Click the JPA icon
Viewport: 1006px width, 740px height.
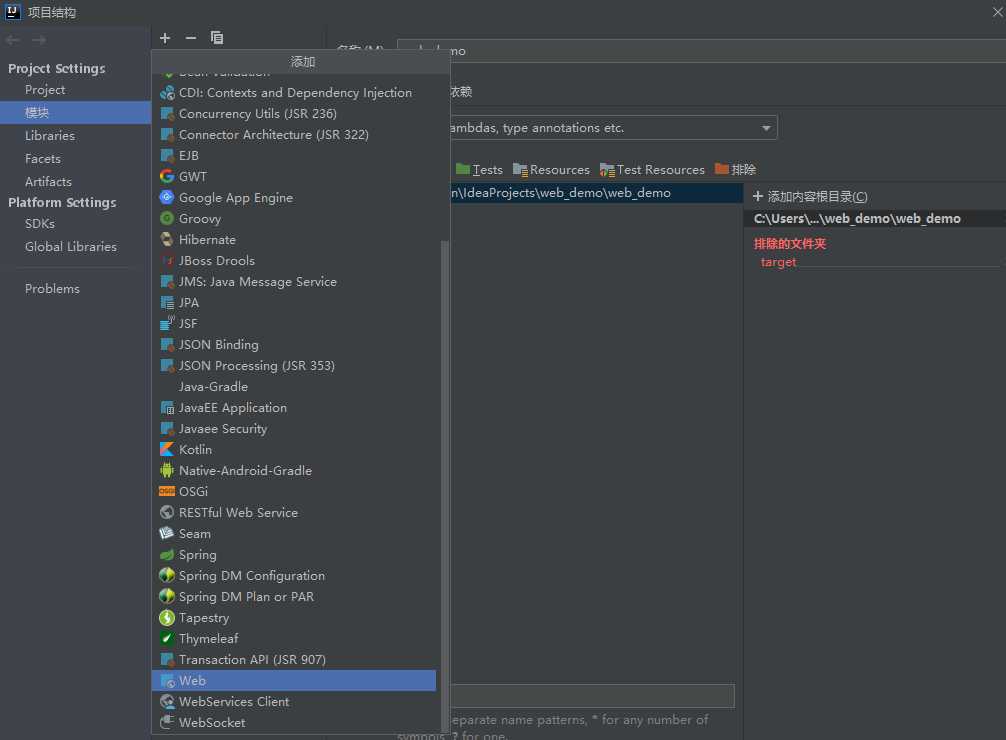pos(167,302)
